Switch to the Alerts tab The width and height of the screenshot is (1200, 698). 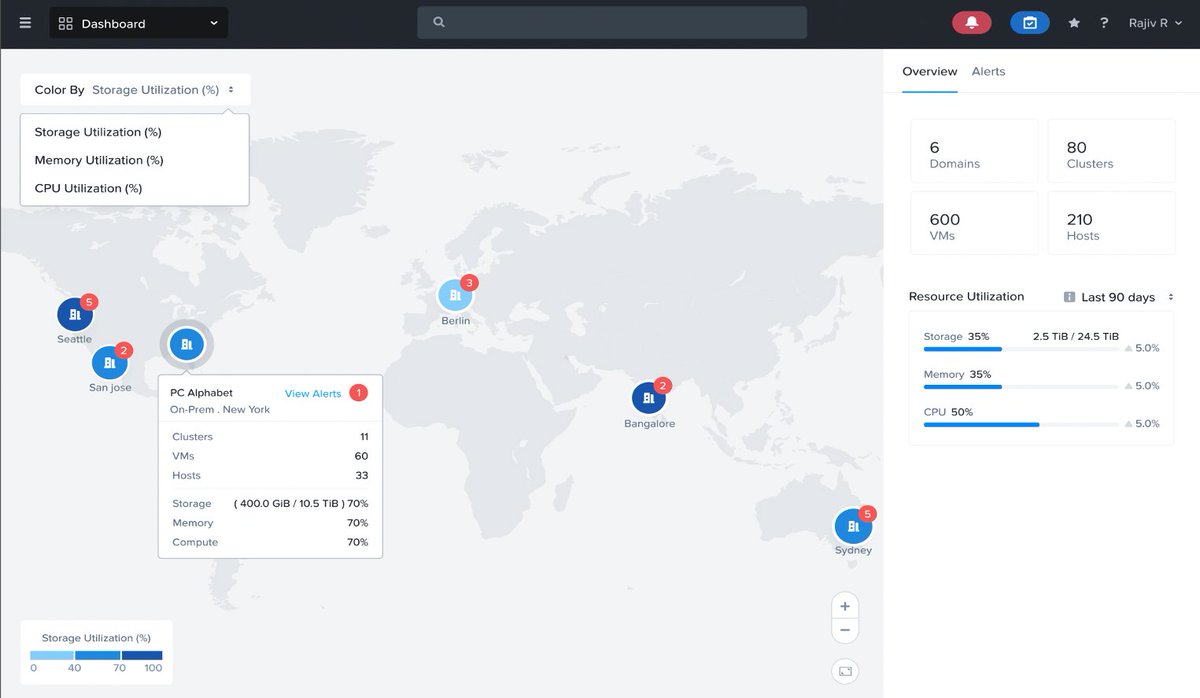click(988, 71)
